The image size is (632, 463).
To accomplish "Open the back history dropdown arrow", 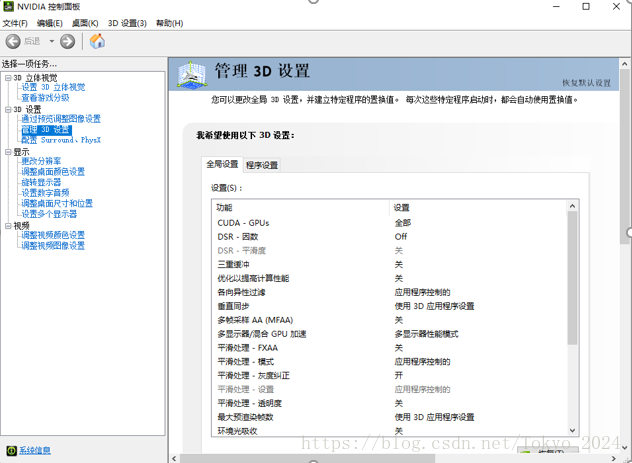I will [52, 41].
